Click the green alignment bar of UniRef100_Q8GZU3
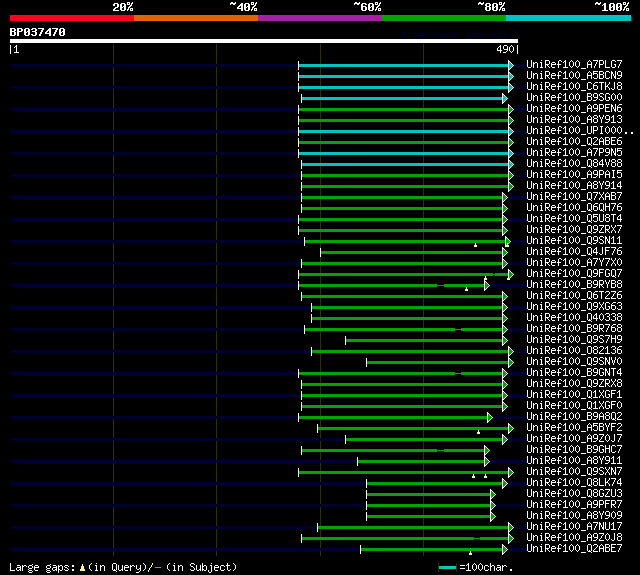The height and width of the screenshot is (575, 640). (x=431, y=495)
